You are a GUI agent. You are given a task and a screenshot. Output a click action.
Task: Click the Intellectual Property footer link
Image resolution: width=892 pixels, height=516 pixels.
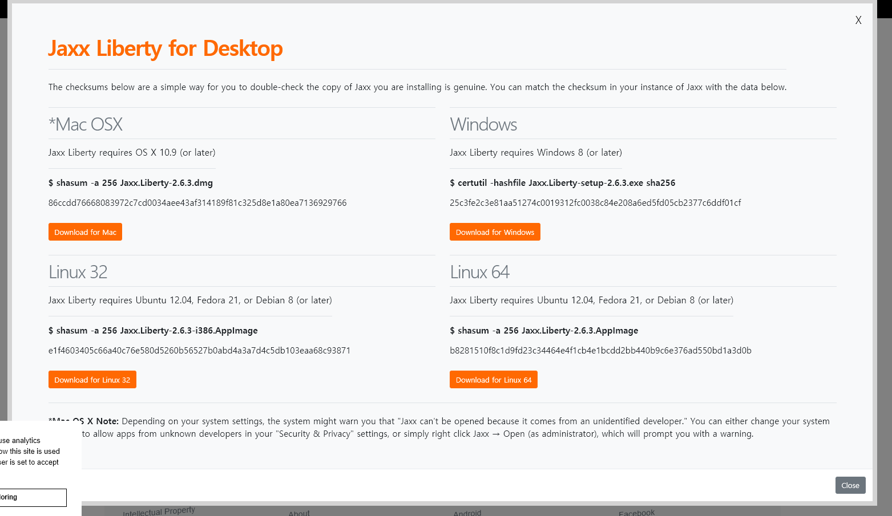(x=159, y=511)
